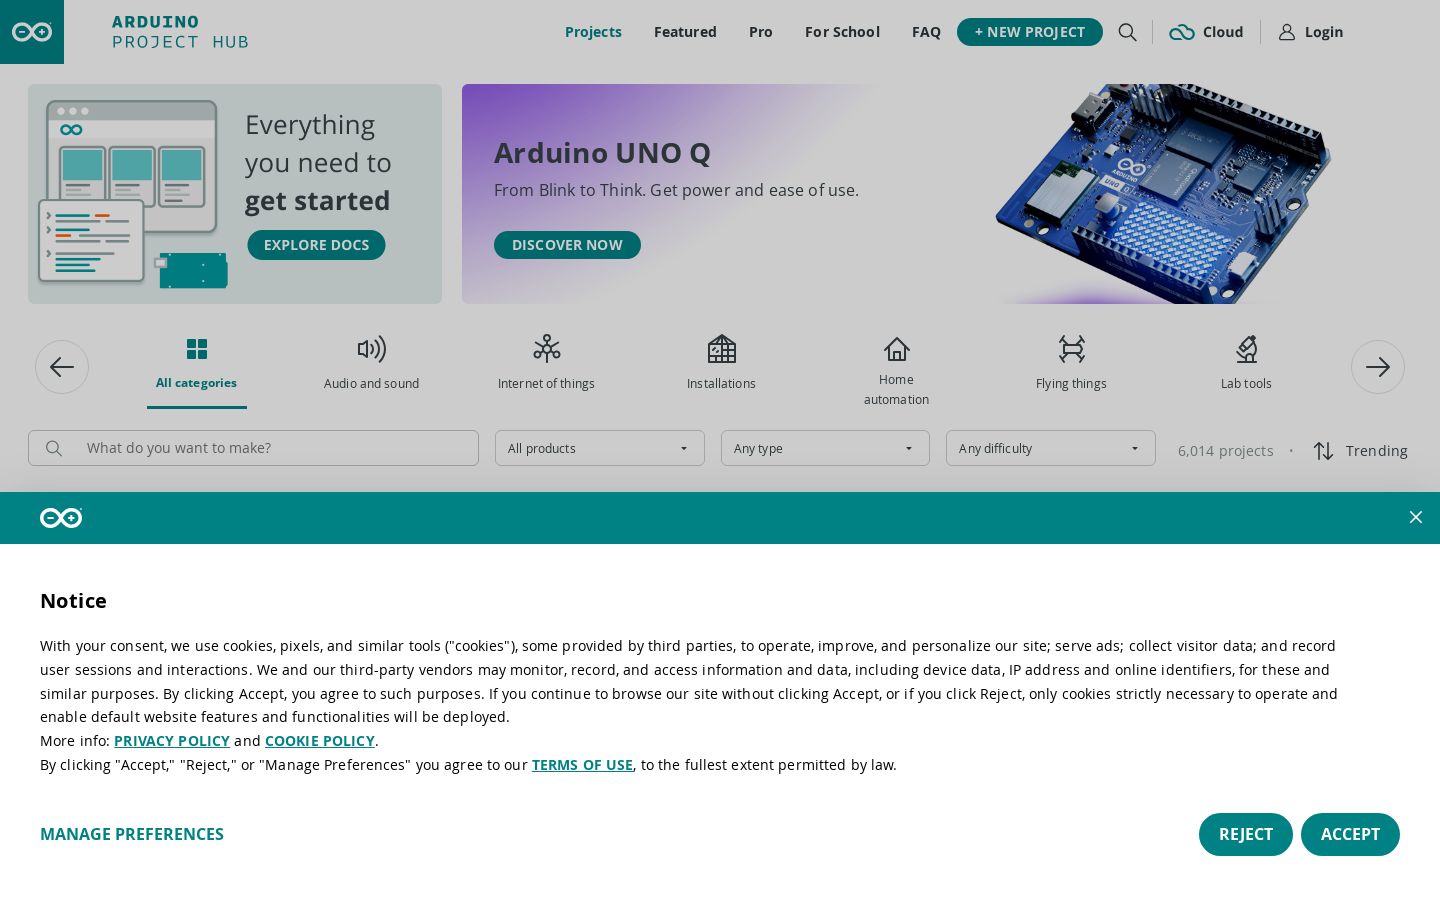Click the Login text in the header
1440x900 pixels.
coord(1324,32)
